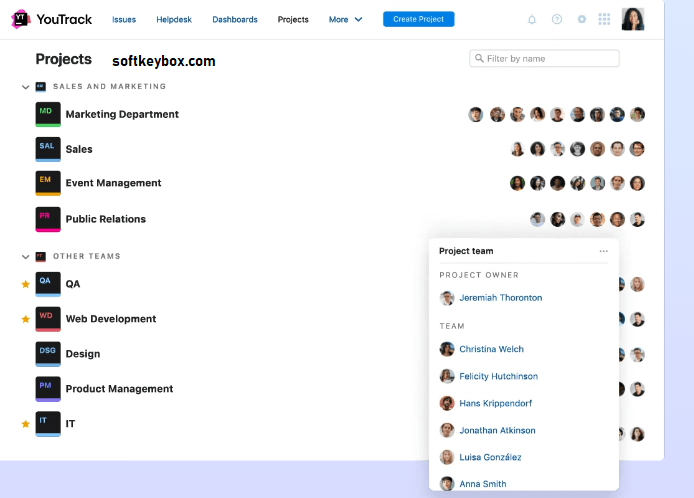This screenshot has width=694, height=498.
Task: Unstar the QA project
Action: 26,284
